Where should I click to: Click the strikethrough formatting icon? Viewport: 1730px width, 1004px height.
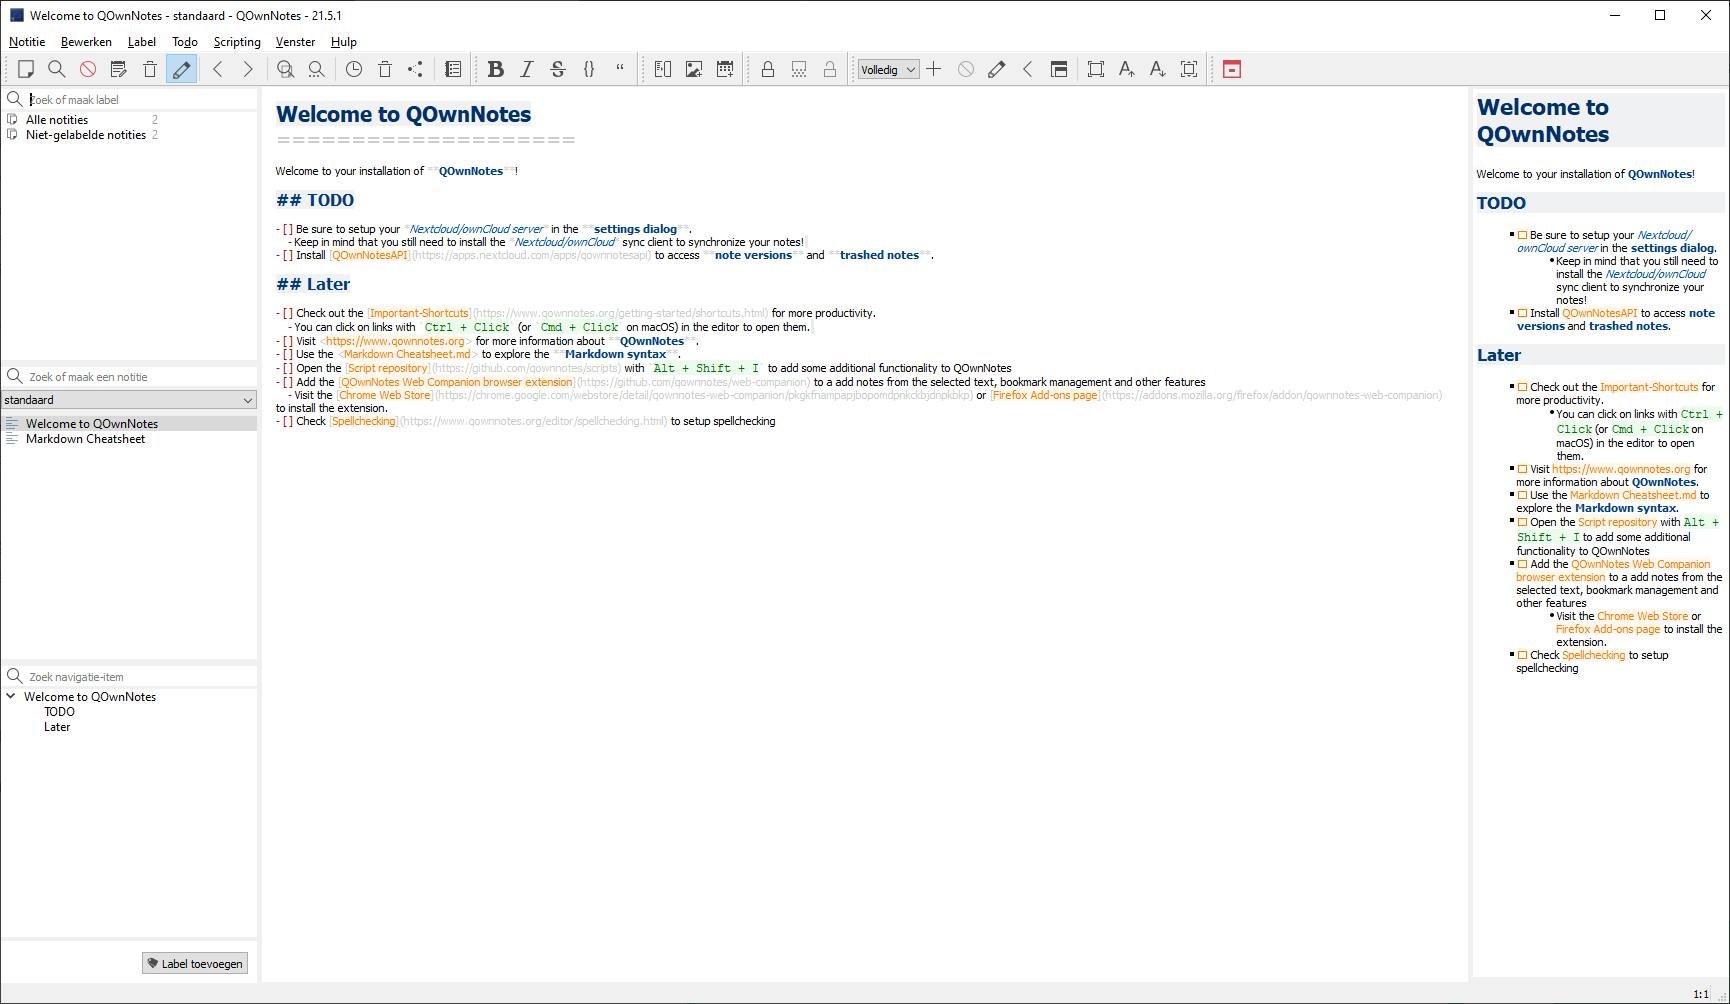[x=558, y=69]
